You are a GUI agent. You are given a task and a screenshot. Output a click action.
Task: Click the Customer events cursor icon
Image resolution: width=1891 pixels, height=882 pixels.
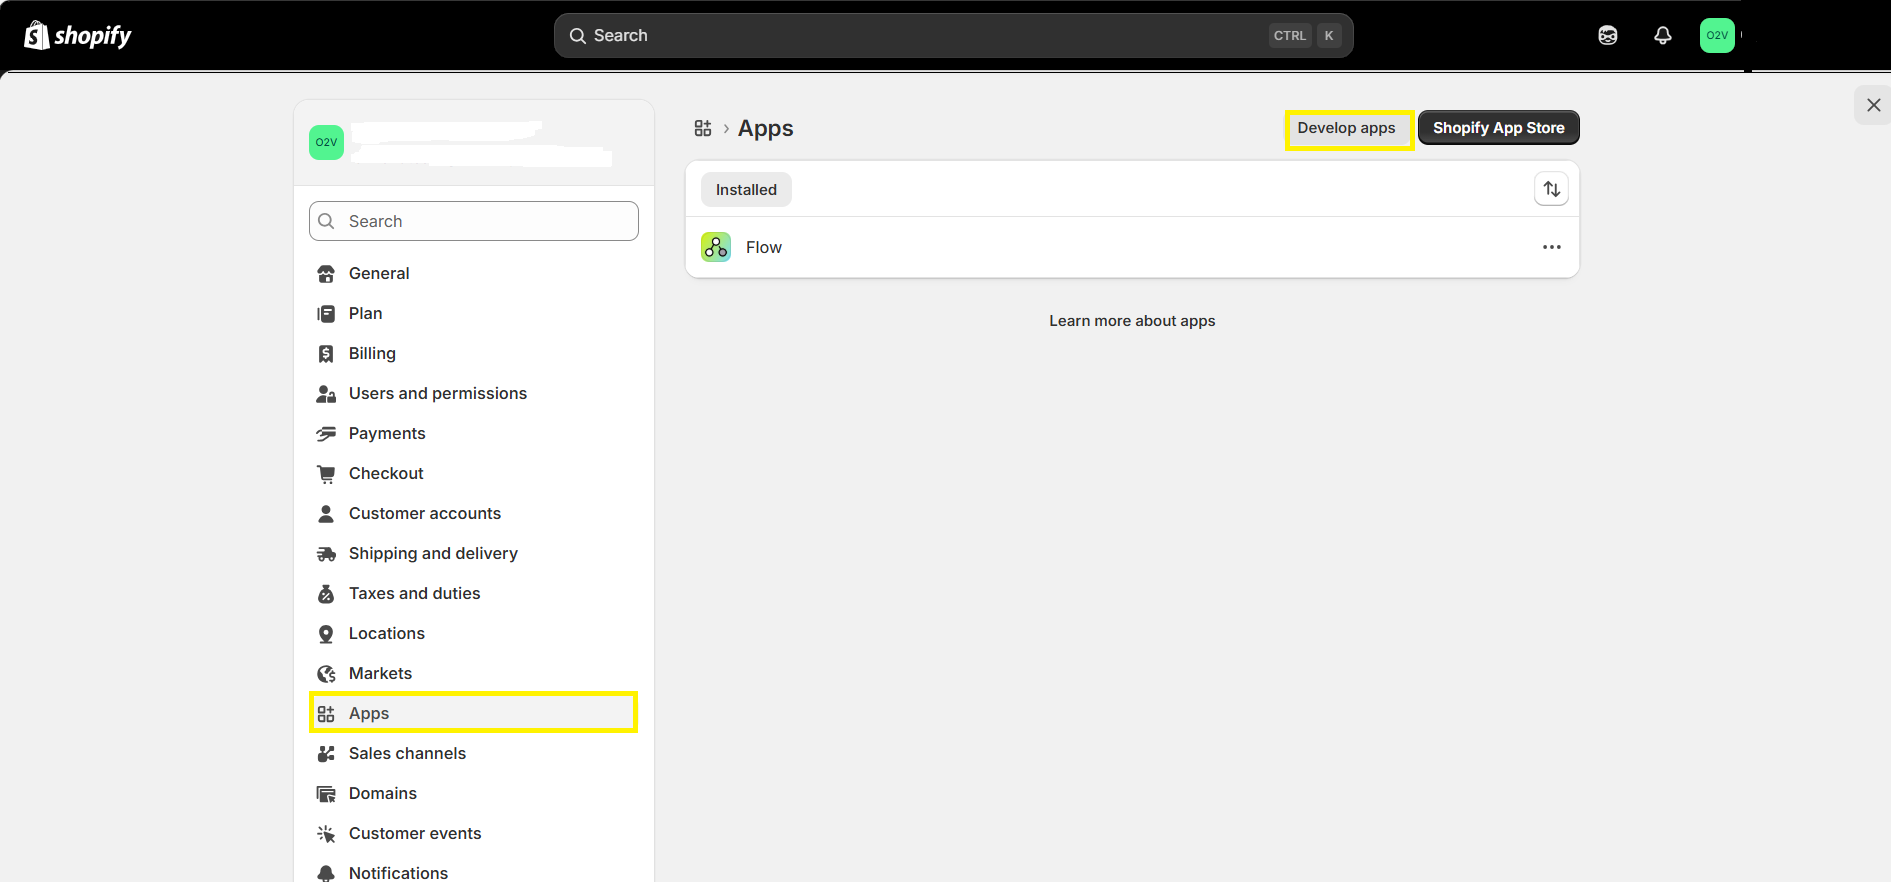tap(326, 834)
